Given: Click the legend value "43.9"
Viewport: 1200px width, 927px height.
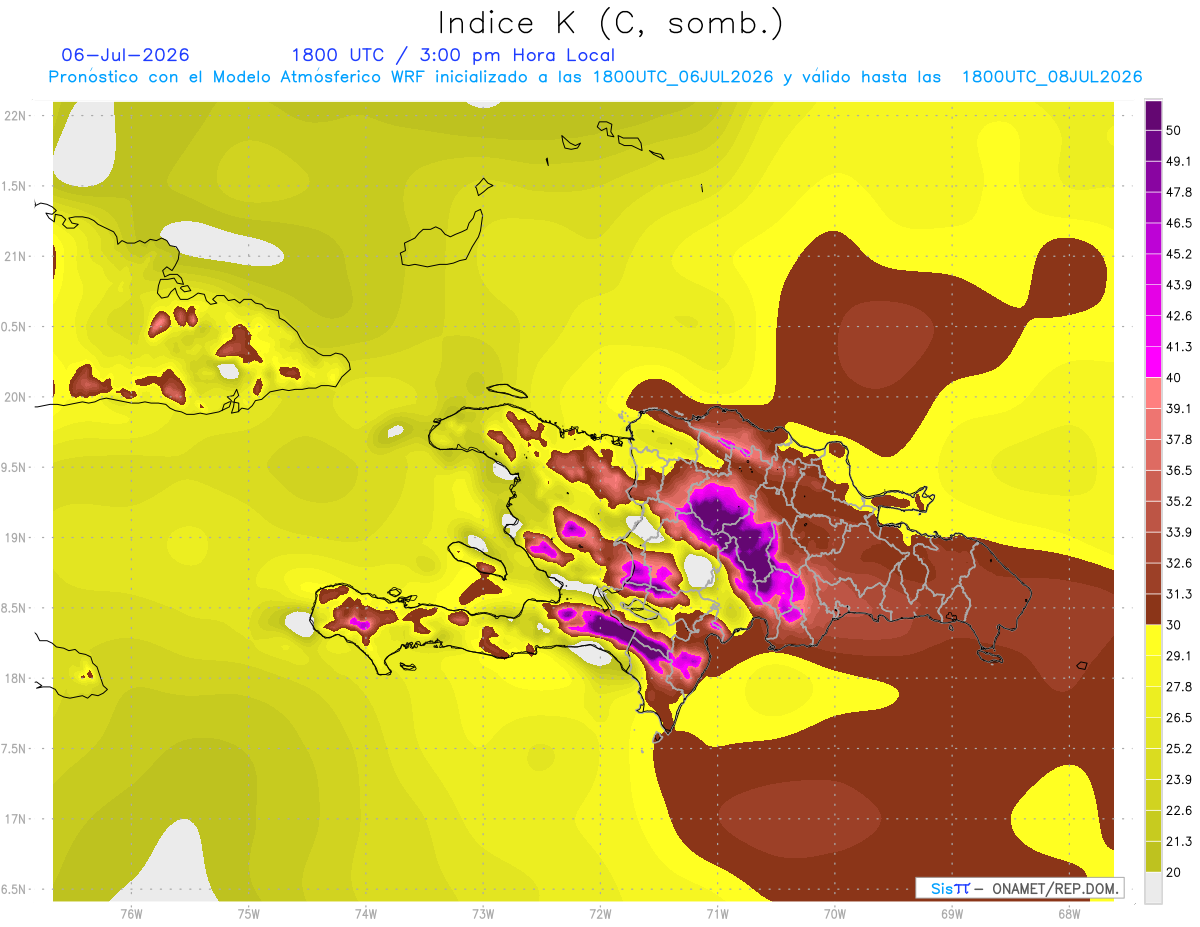Looking at the screenshot, I should tap(1179, 285).
